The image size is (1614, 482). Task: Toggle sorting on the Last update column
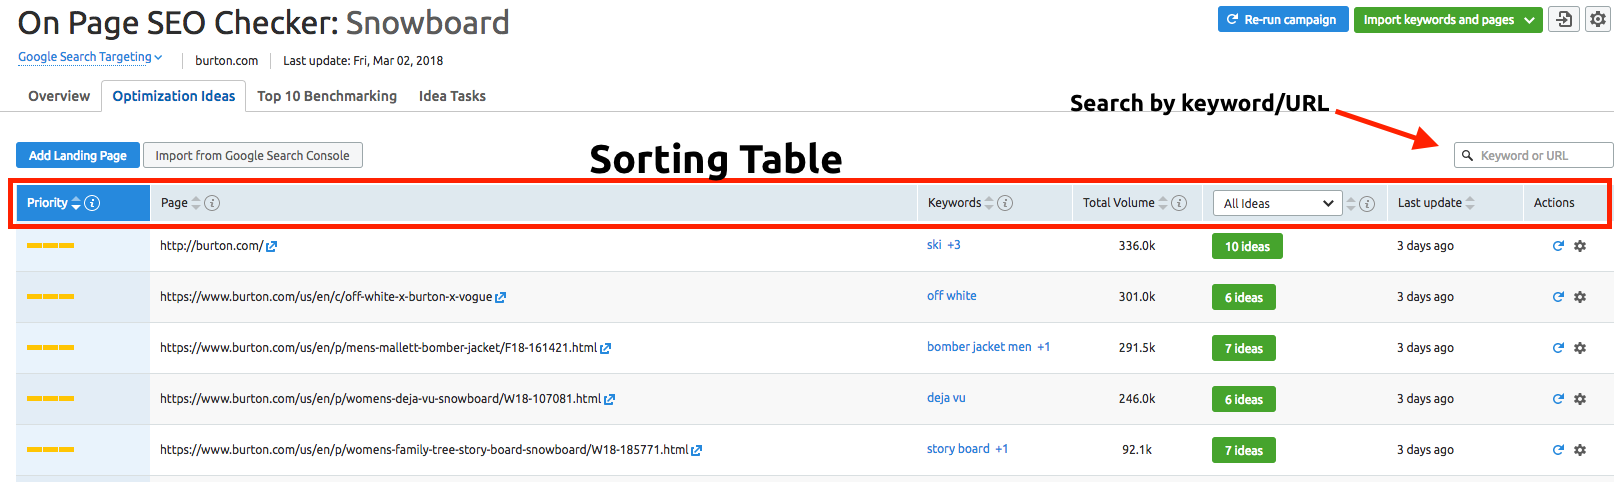coord(1470,203)
